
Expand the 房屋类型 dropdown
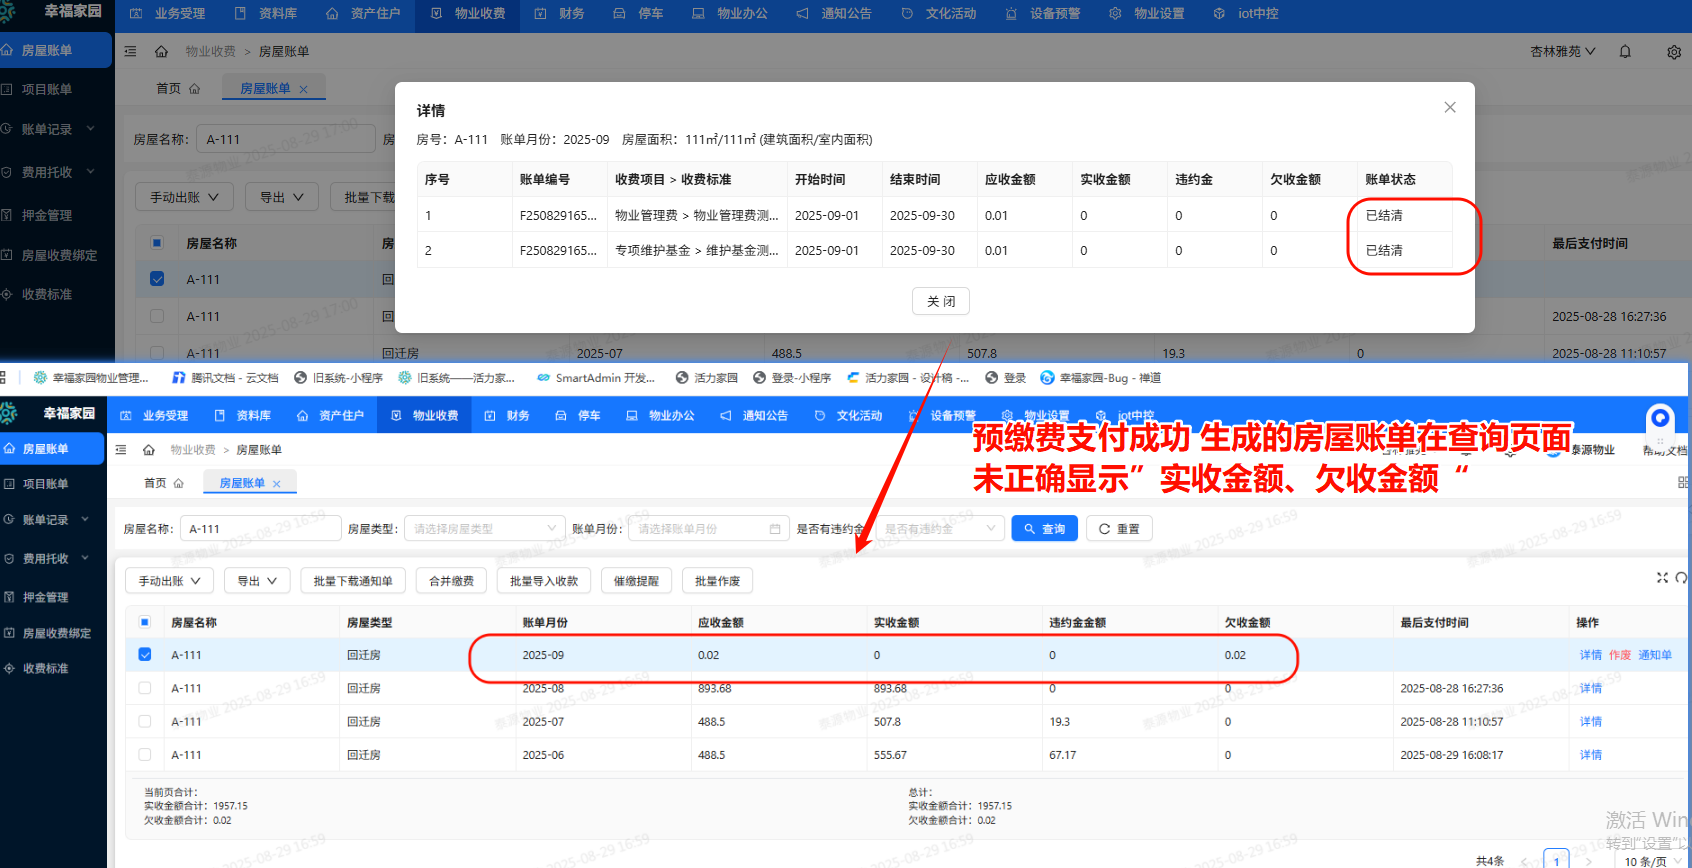[x=485, y=529]
